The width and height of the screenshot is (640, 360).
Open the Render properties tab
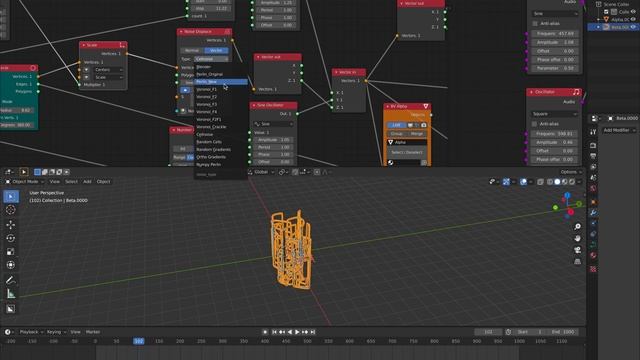(593, 146)
